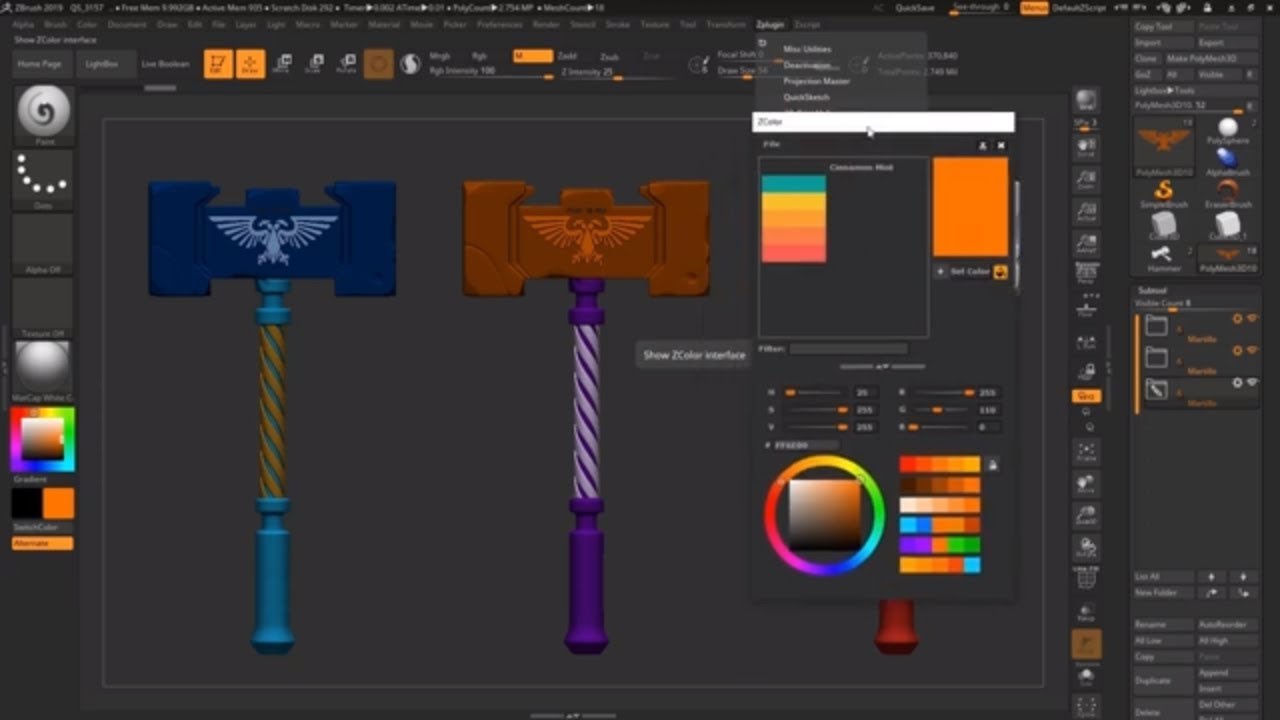Click the Move icon in right shelf

click(1086, 484)
